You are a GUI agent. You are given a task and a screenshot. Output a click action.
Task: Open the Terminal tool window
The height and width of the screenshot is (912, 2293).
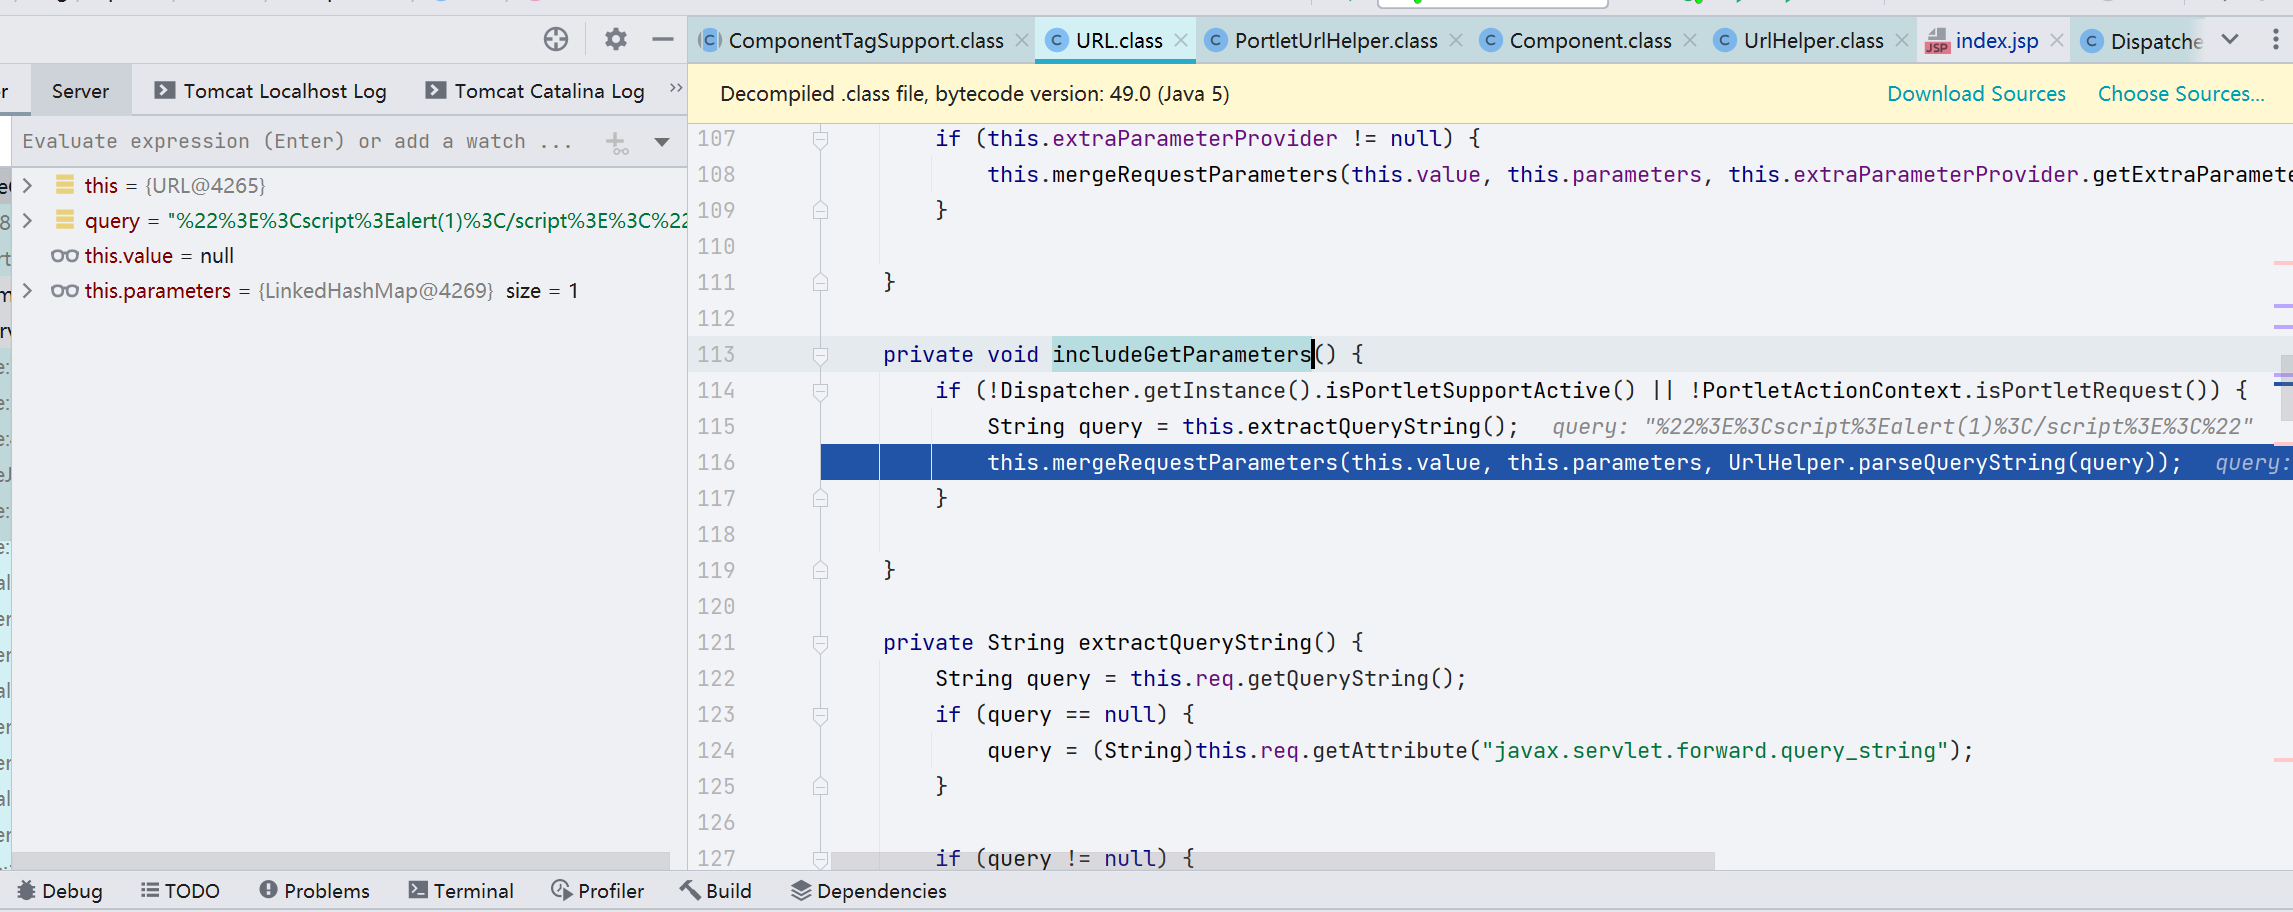pyautogui.click(x=461, y=890)
